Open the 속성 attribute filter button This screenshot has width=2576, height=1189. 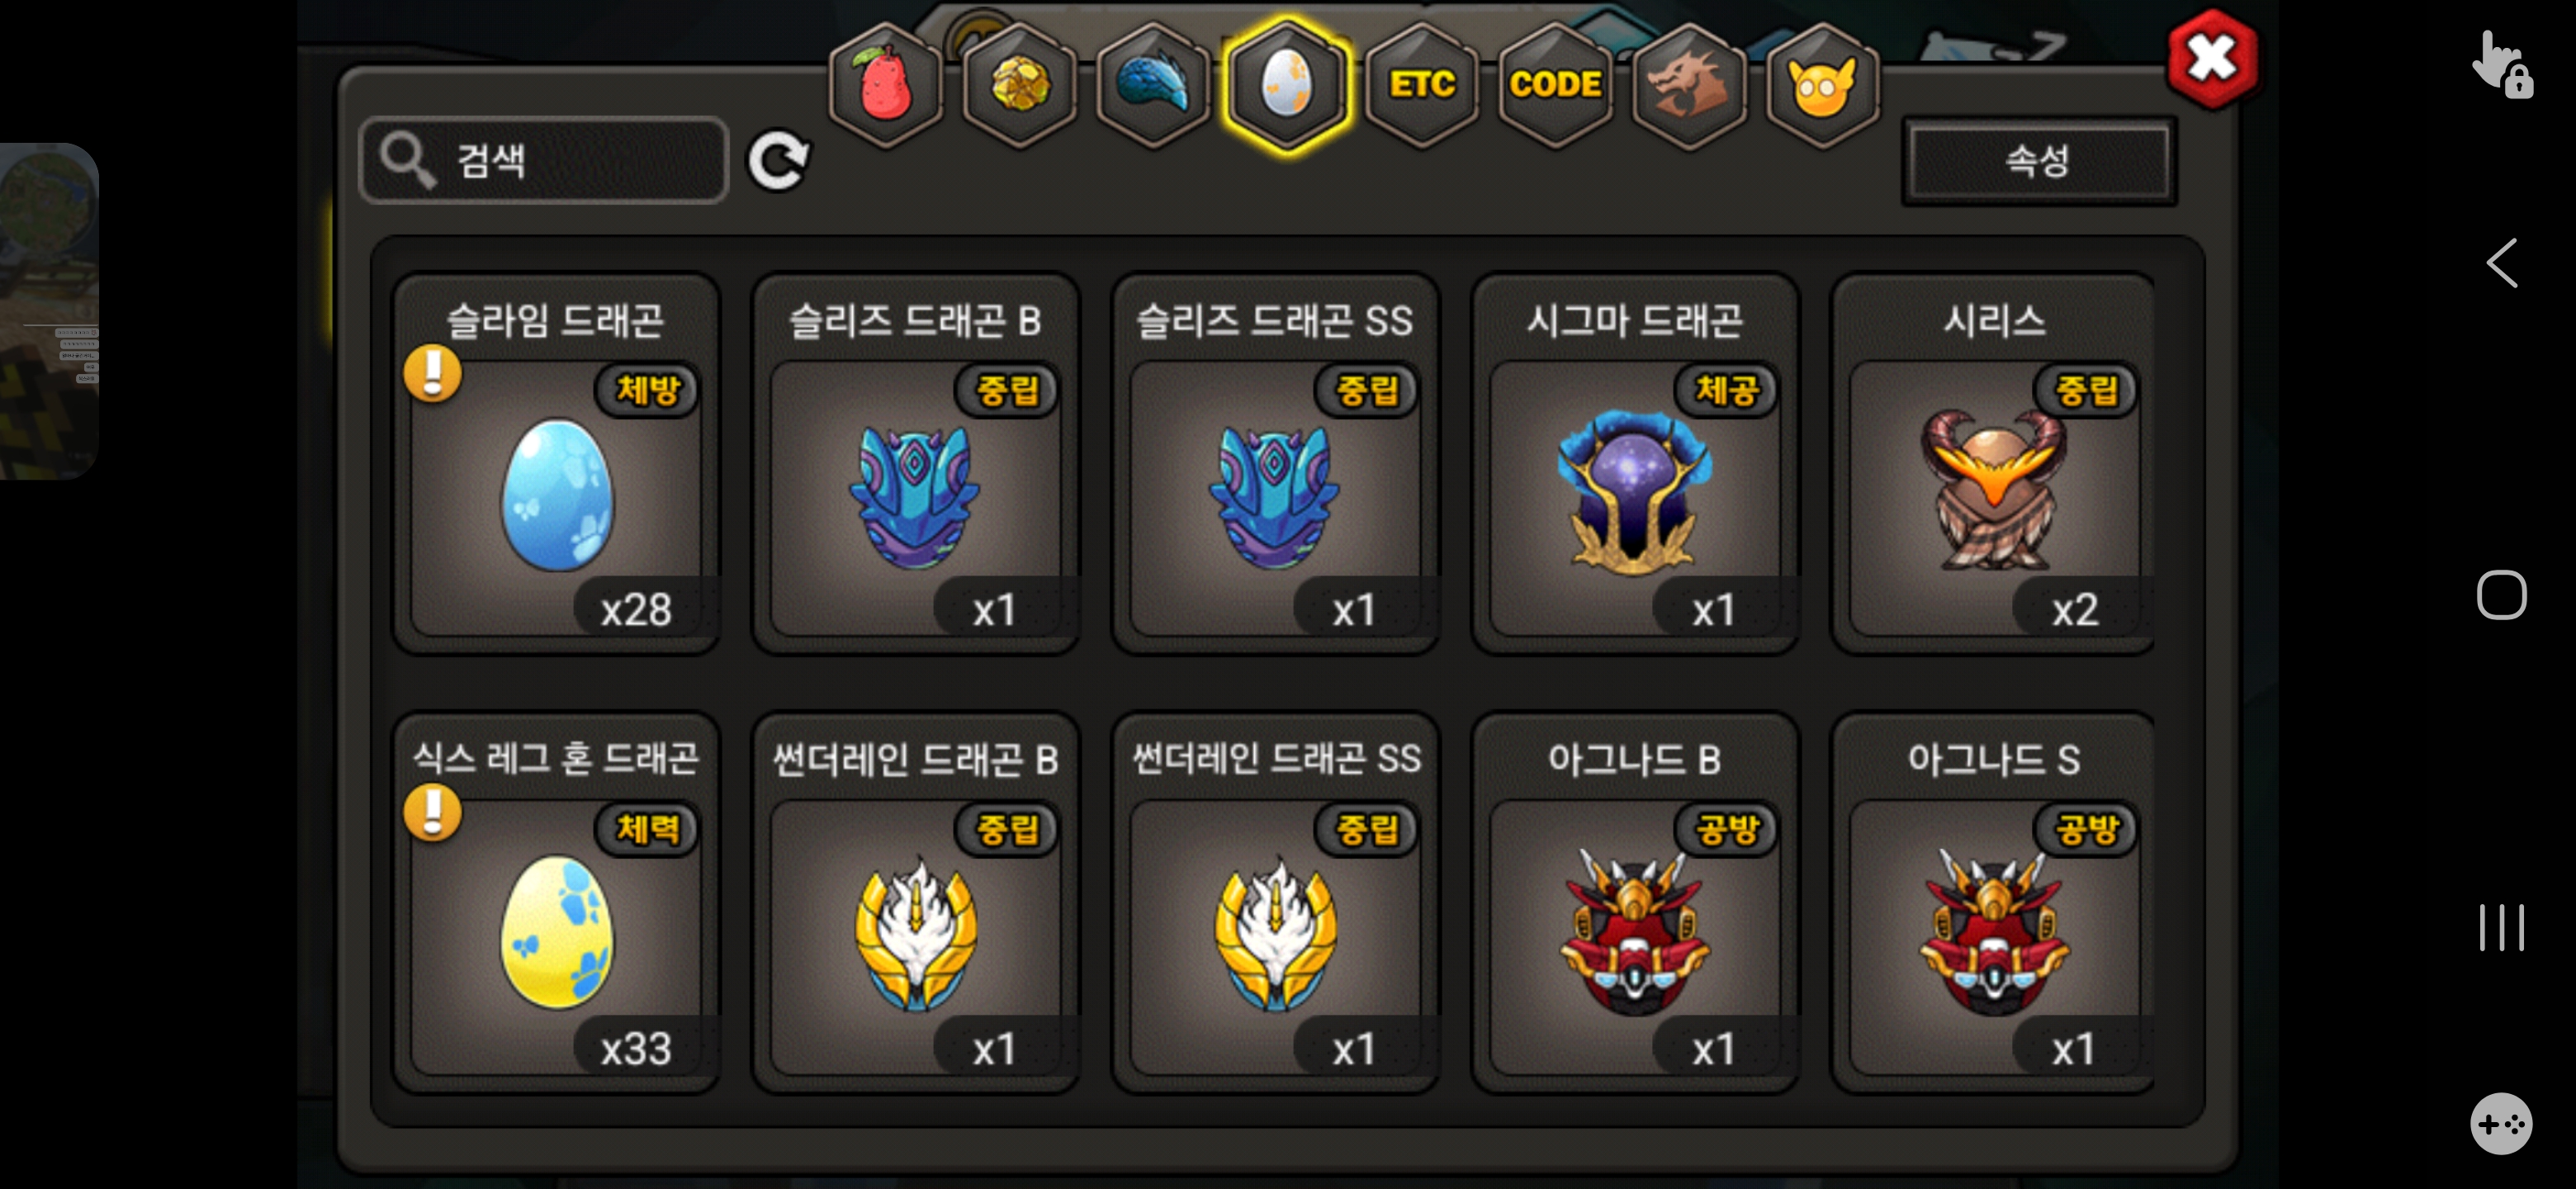point(2039,161)
